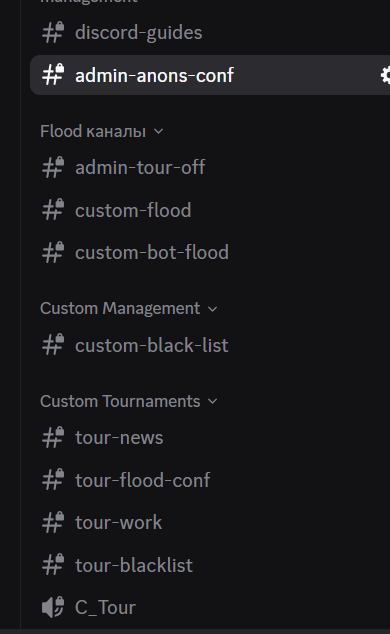Join the C_Tour voice channel

(x=210, y=607)
